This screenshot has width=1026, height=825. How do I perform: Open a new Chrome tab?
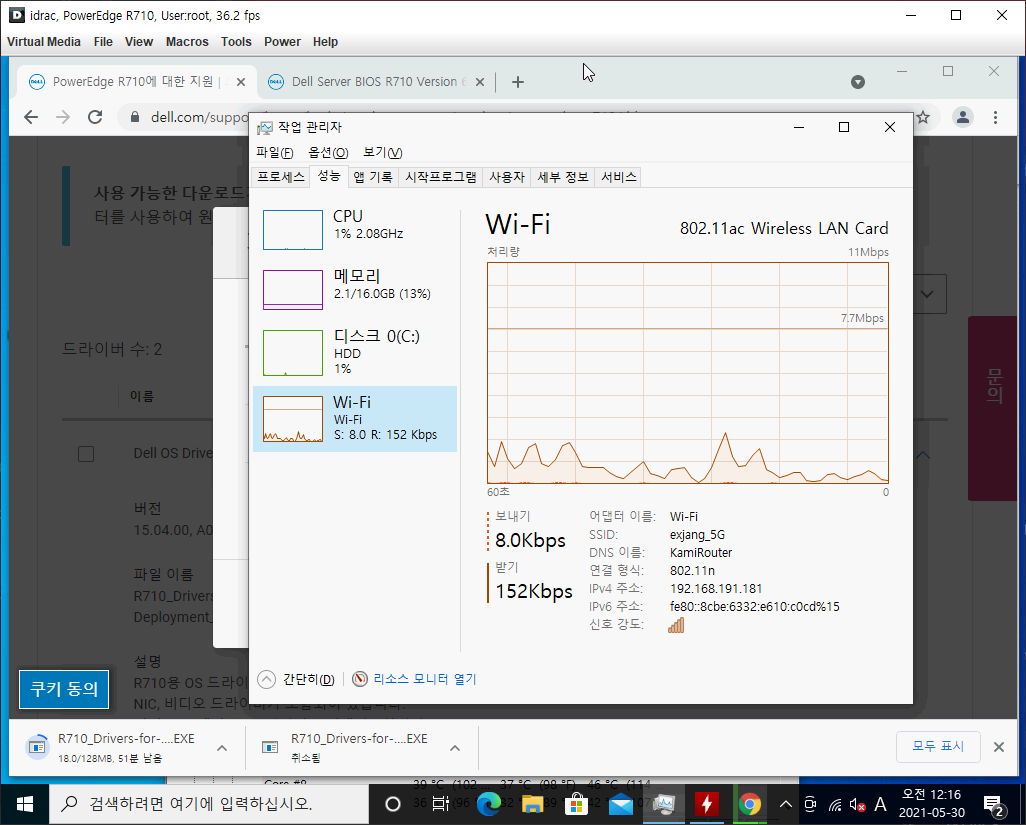[x=518, y=82]
